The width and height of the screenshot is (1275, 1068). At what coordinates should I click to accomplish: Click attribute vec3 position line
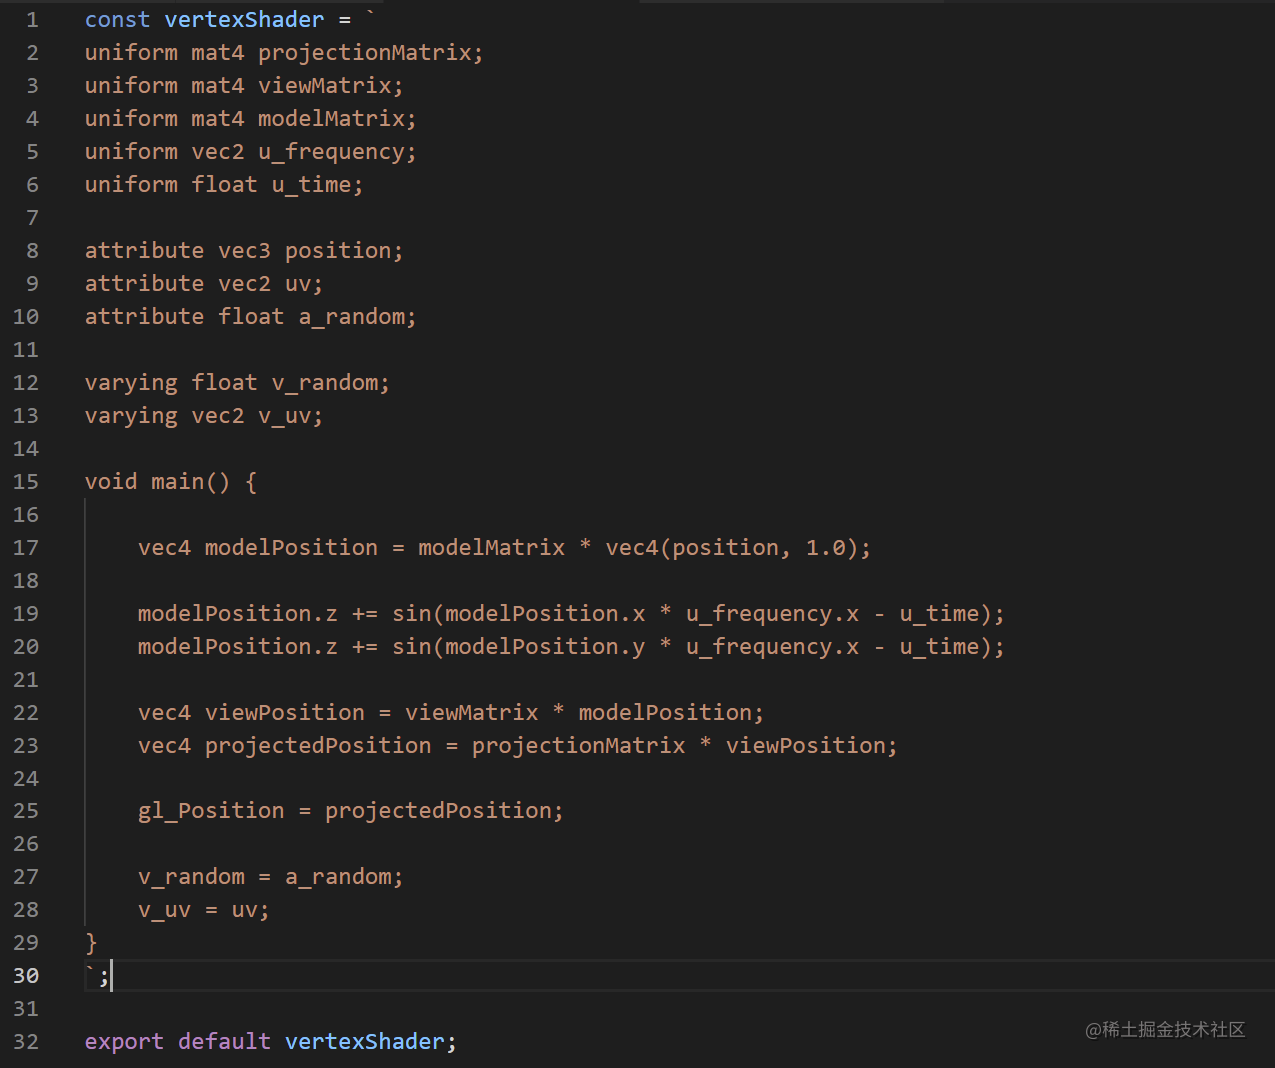tap(244, 251)
